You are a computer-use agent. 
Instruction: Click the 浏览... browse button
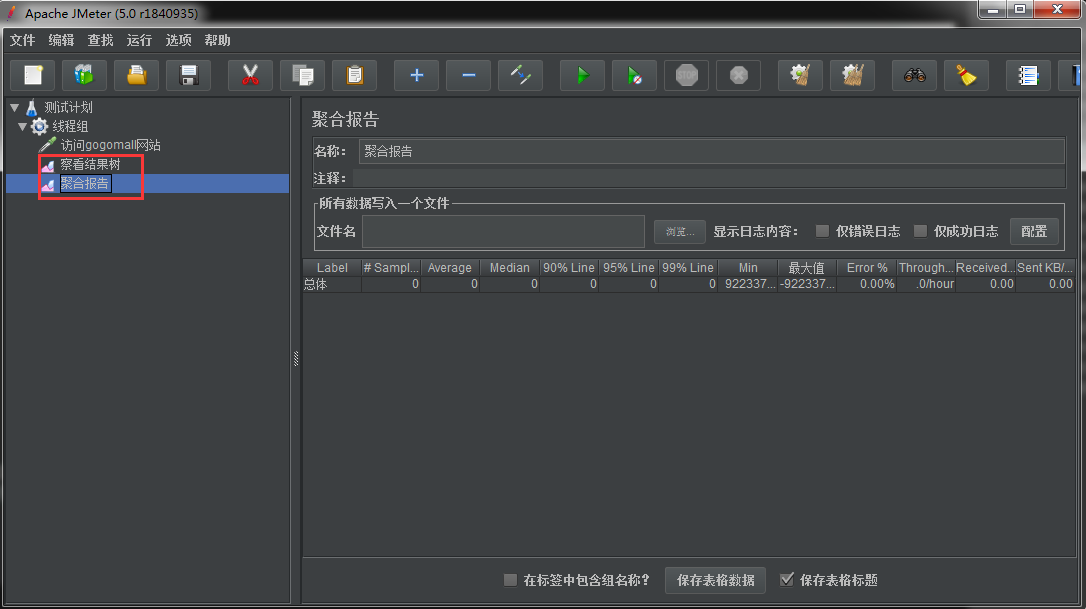679,231
